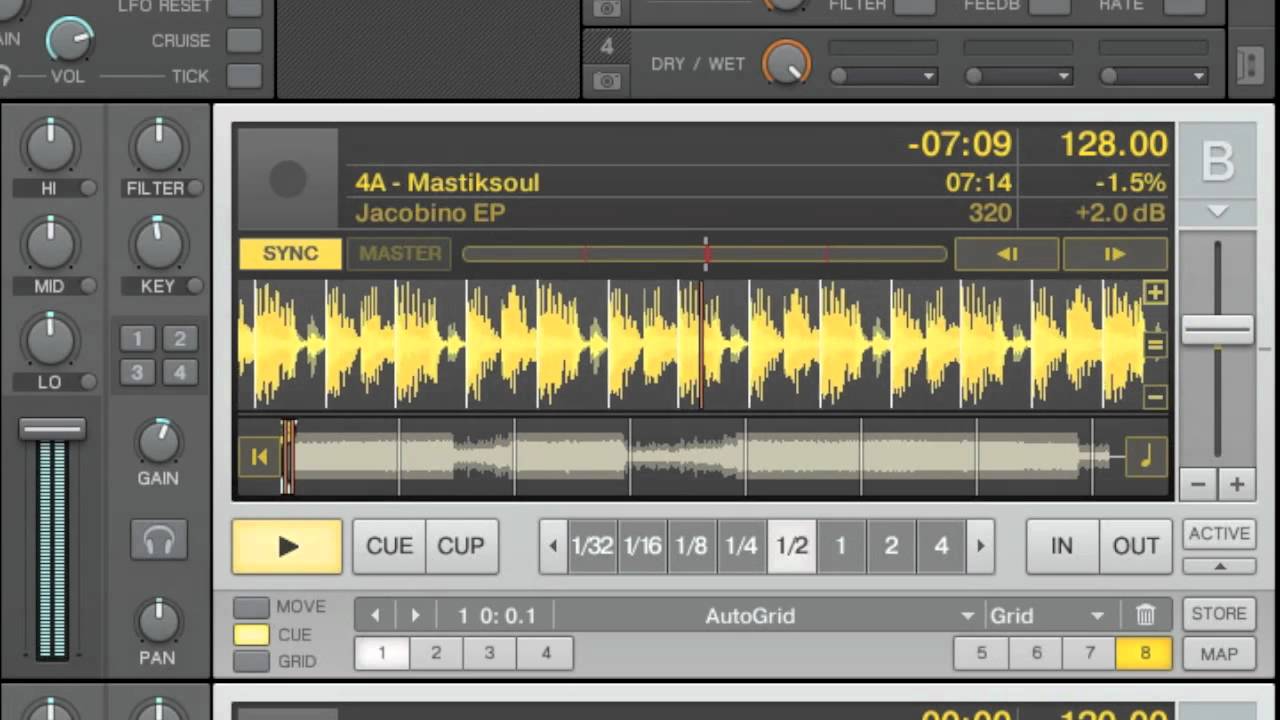Trigger hotcue 1
Viewport: 1280px width, 720px height.
382,653
